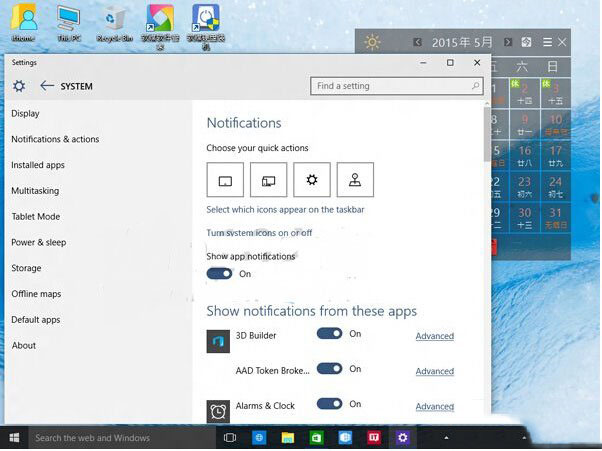The height and width of the screenshot is (451, 602).
Task: Select the Location quick action tile
Action: (355, 180)
